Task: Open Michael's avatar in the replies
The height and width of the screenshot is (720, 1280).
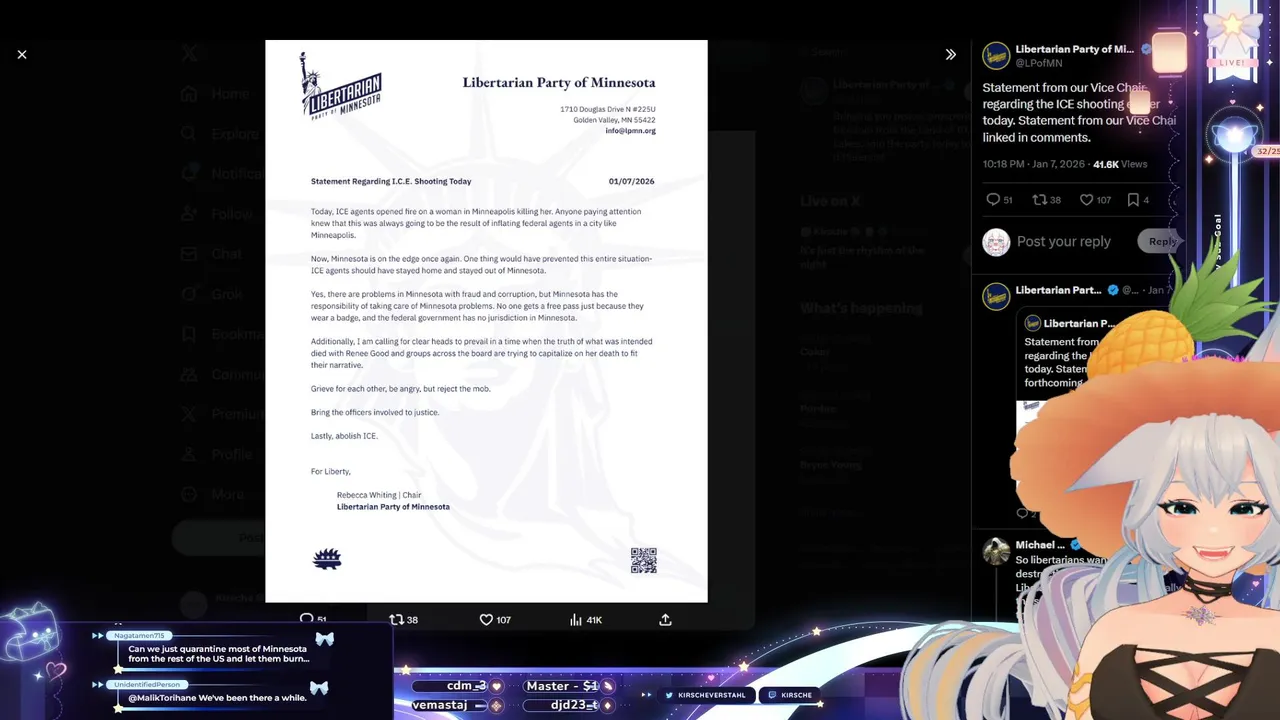Action: click(996, 551)
